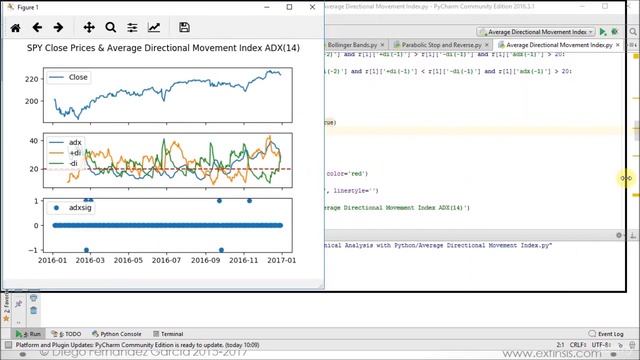Click the Close legend entry in price chart
The image size is (640, 360).
(x=69, y=77)
